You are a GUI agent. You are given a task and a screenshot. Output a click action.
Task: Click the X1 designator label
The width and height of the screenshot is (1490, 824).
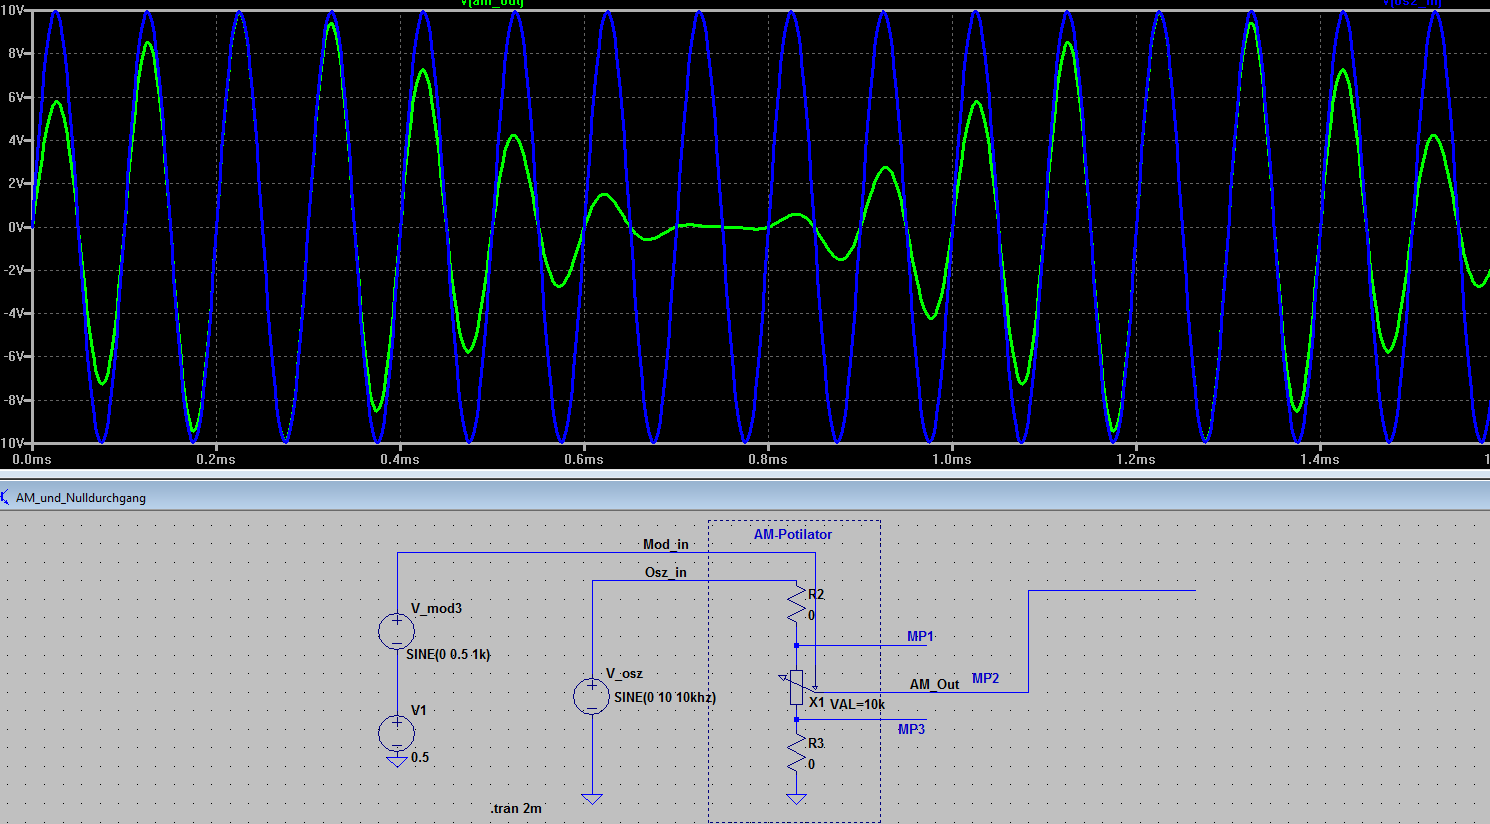point(817,702)
